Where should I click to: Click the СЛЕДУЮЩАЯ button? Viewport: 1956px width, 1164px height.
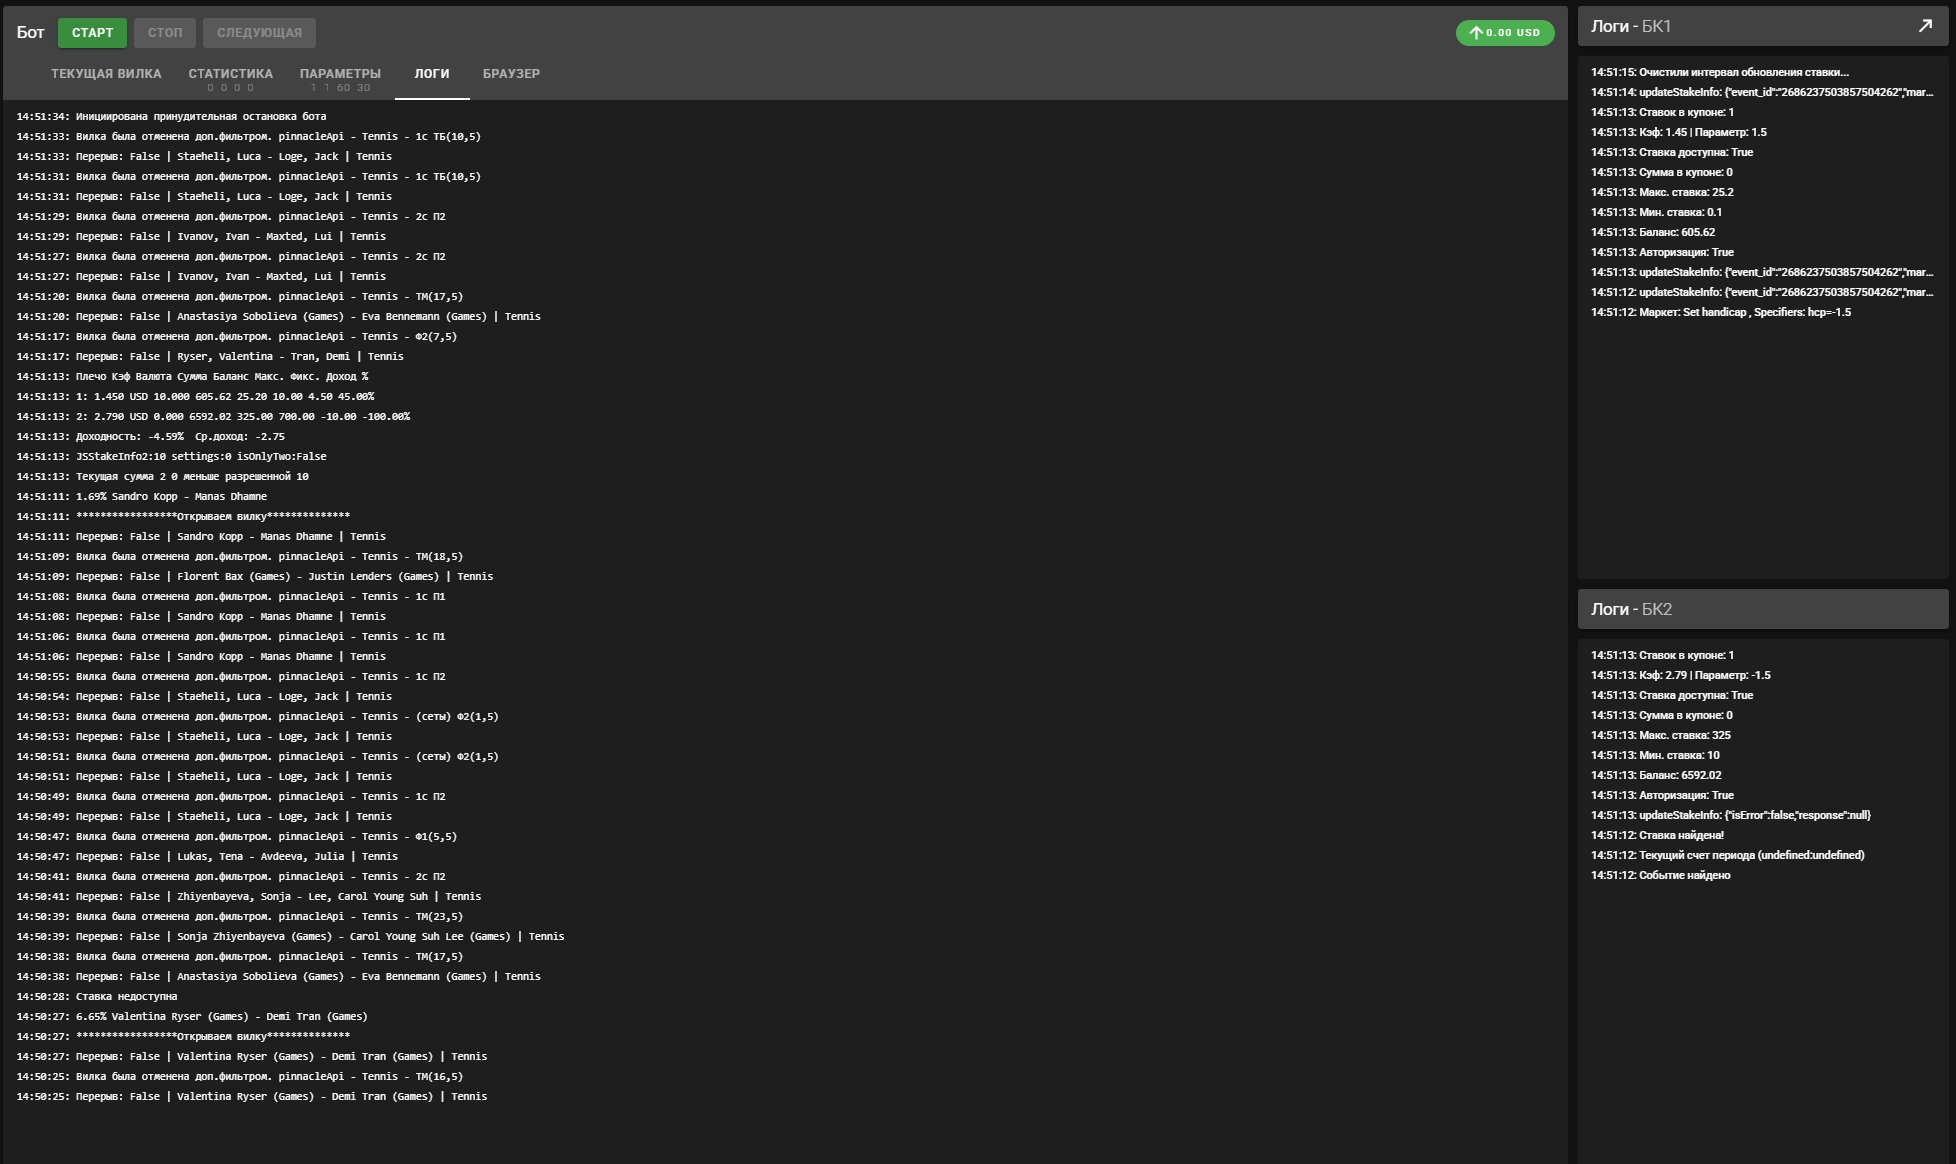(x=259, y=33)
